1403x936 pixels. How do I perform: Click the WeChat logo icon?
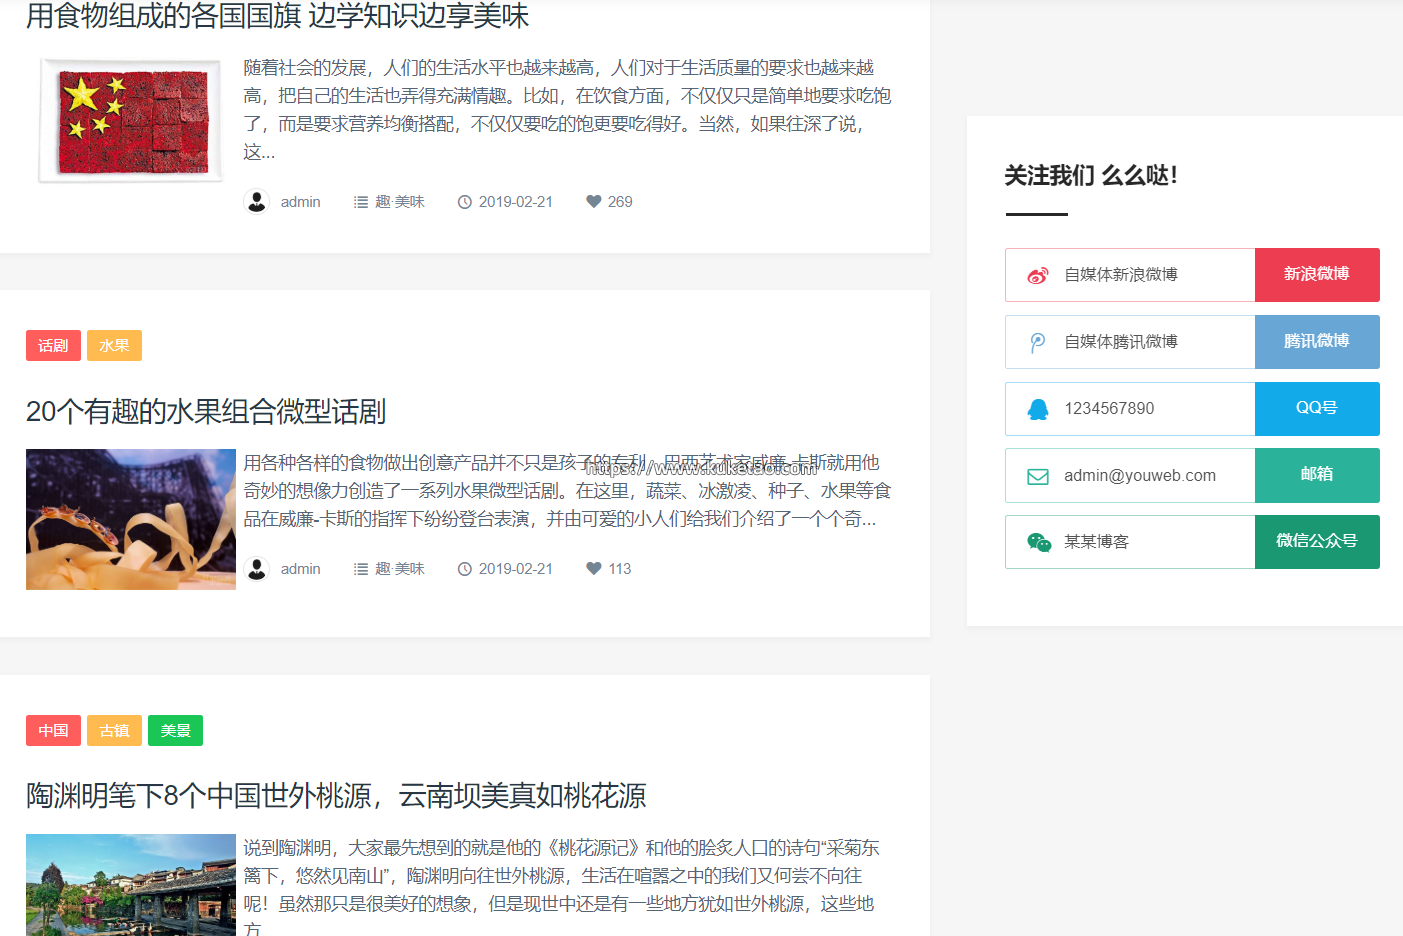pos(1039,542)
